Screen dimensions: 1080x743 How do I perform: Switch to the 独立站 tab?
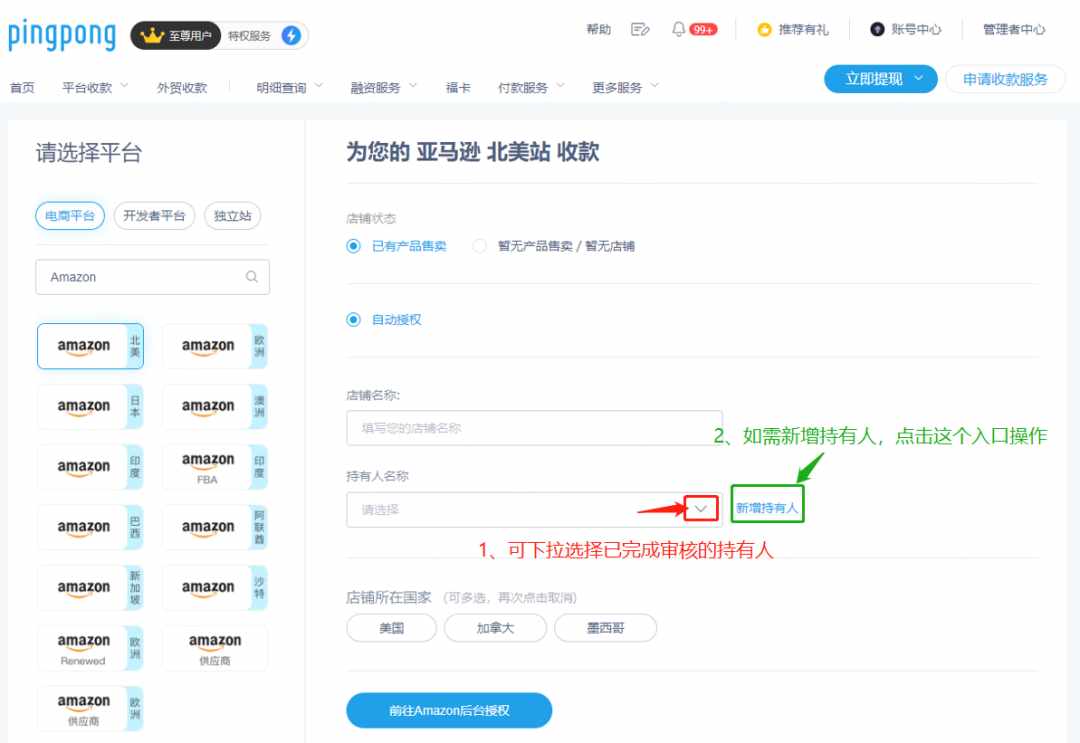tap(233, 216)
